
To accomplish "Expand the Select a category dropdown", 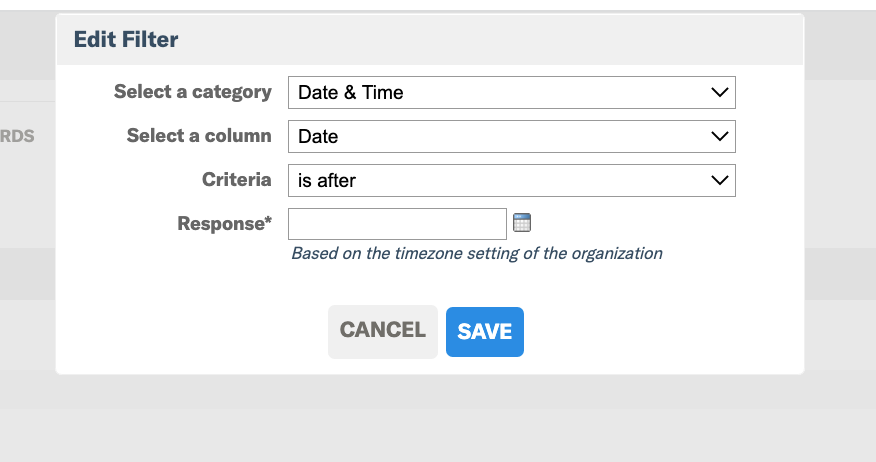I will (x=512, y=93).
